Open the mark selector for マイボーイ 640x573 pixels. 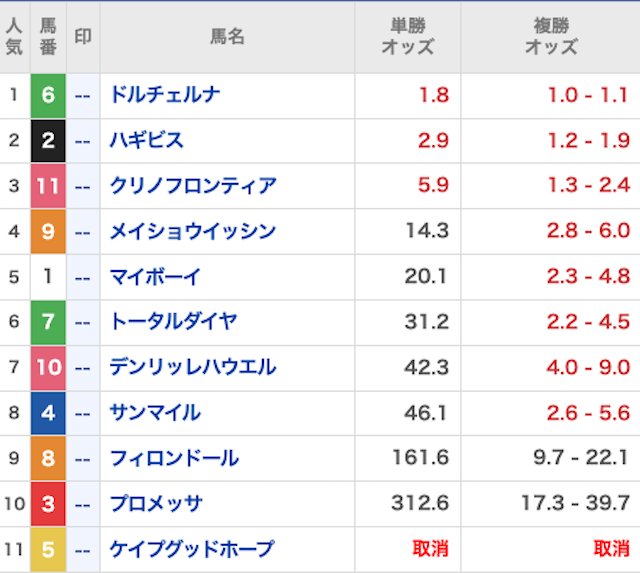83,277
